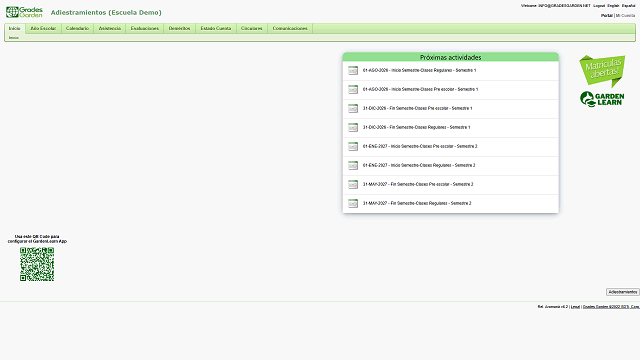
Task: Select 01-ENE Inicio Semestre Clases Regulares text
Action: tap(419, 165)
